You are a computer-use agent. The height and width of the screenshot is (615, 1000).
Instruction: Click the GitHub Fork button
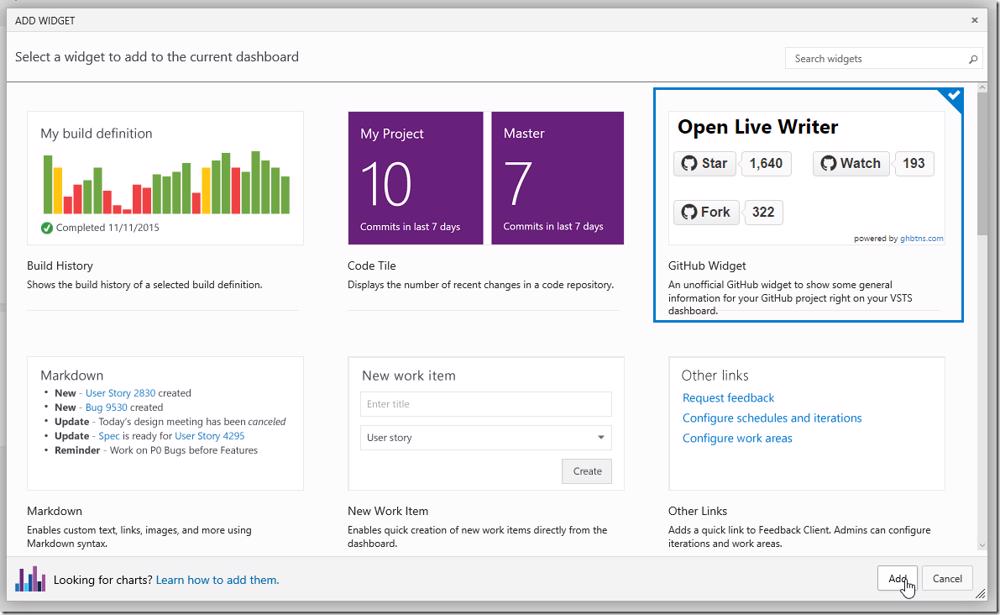click(706, 212)
